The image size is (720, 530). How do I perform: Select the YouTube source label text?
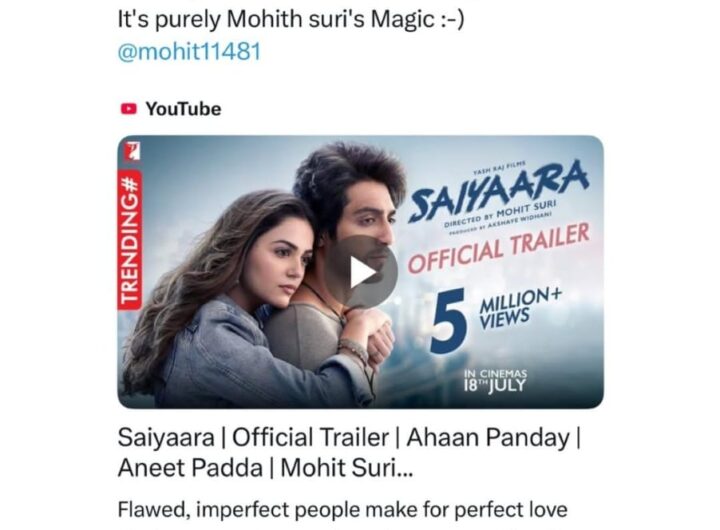(183, 109)
